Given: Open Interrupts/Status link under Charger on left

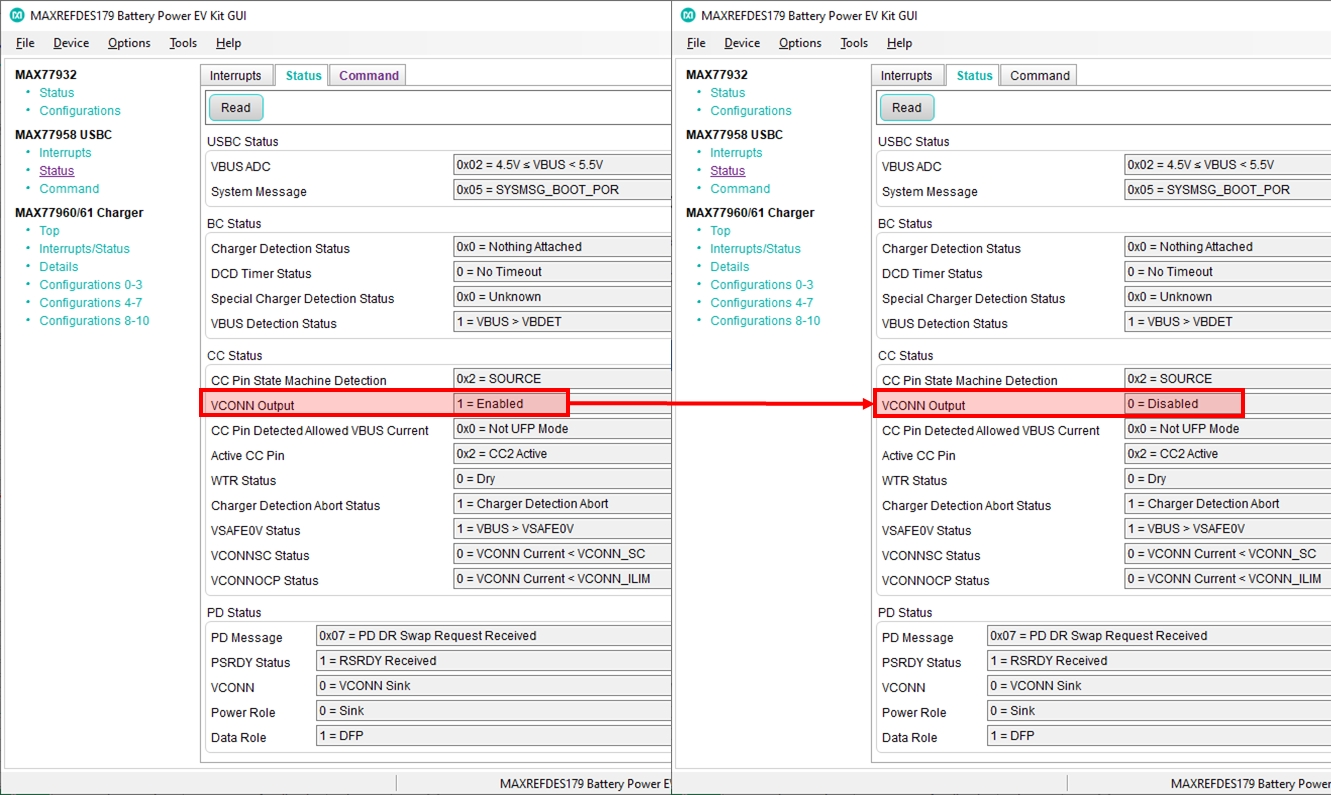Looking at the screenshot, I should (x=84, y=249).
